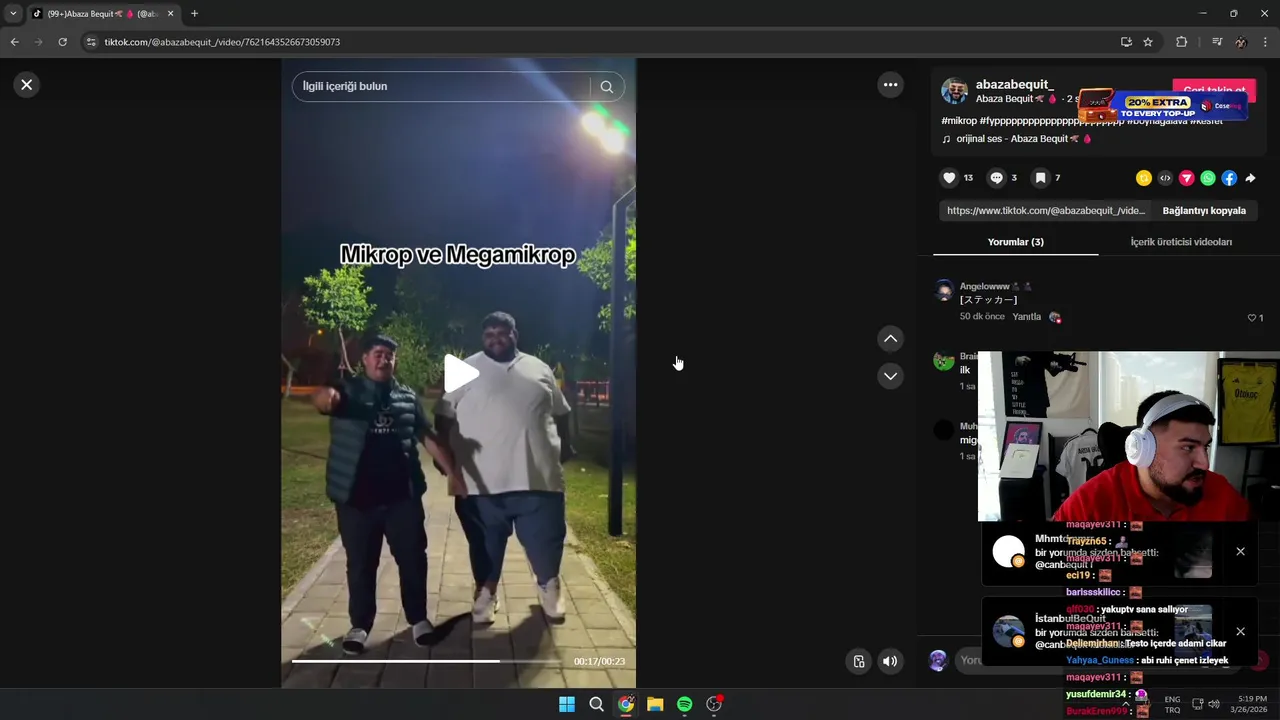Image resolution: width=1280 pixels, height=720 pixels.
Task: Open 'İçerik üreticisi videoları' tab
Action: point(1181,242)
